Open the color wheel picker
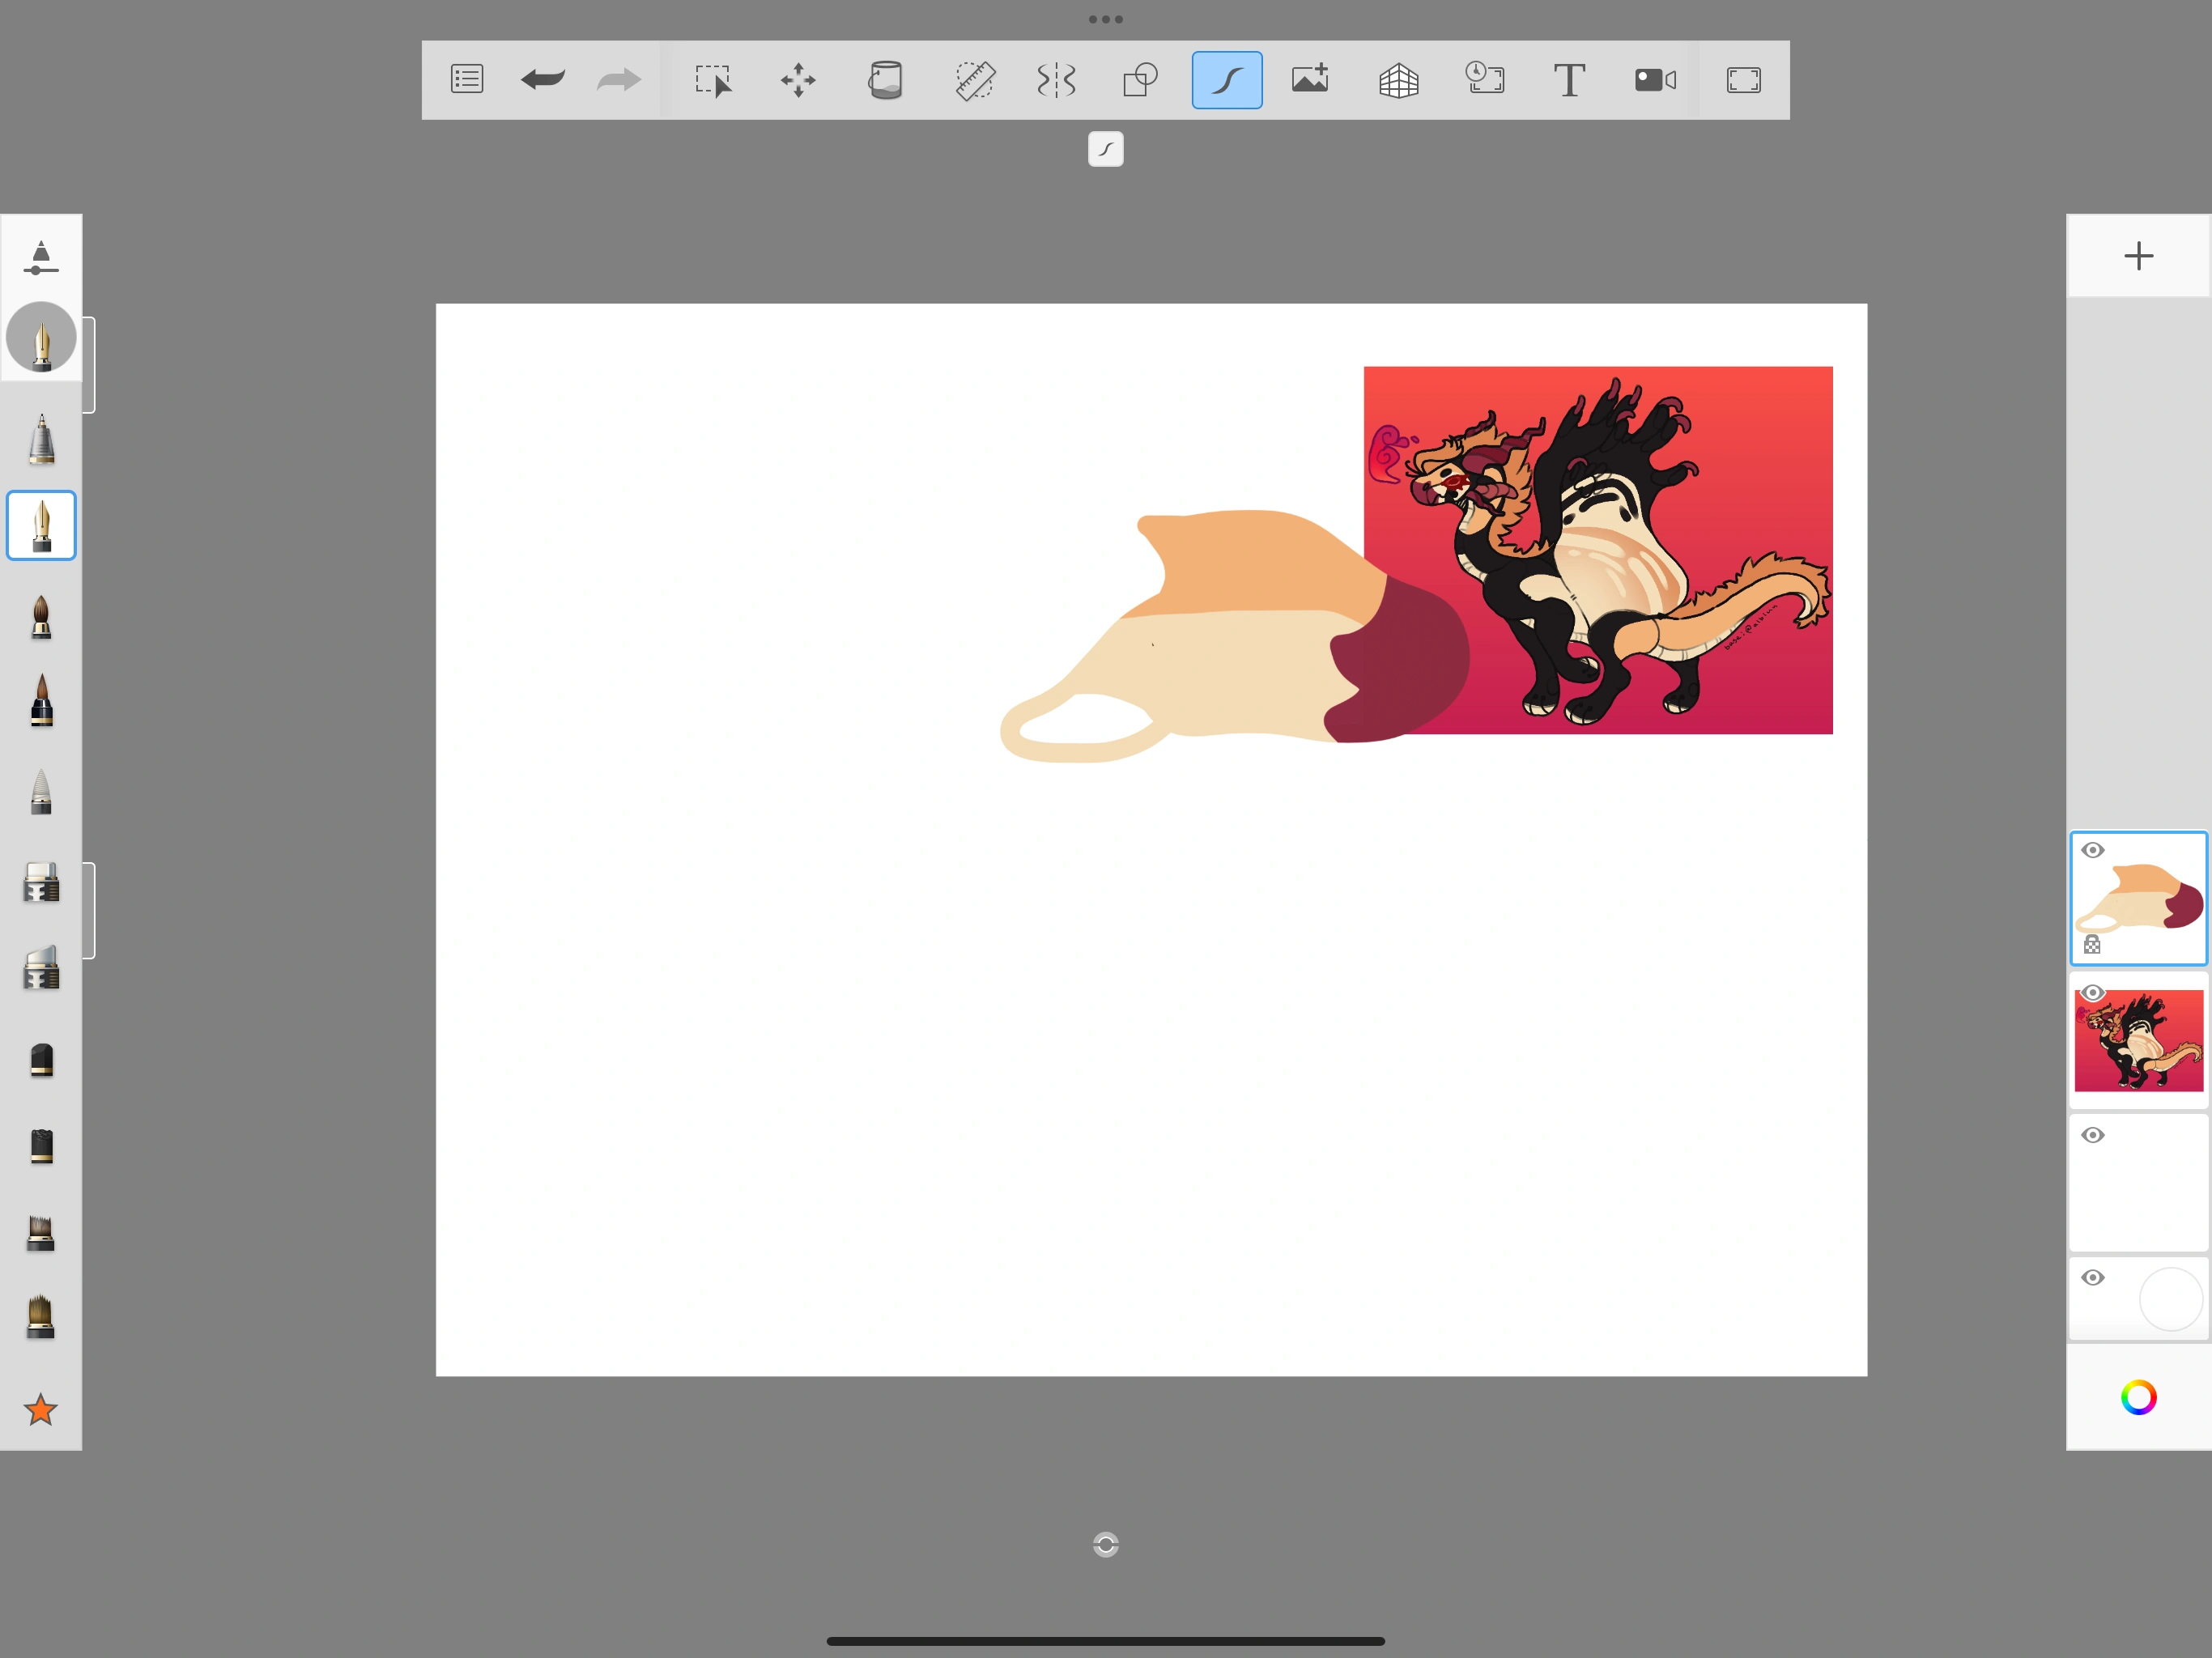2212x1658 pixels. tap(2139, 1397)
